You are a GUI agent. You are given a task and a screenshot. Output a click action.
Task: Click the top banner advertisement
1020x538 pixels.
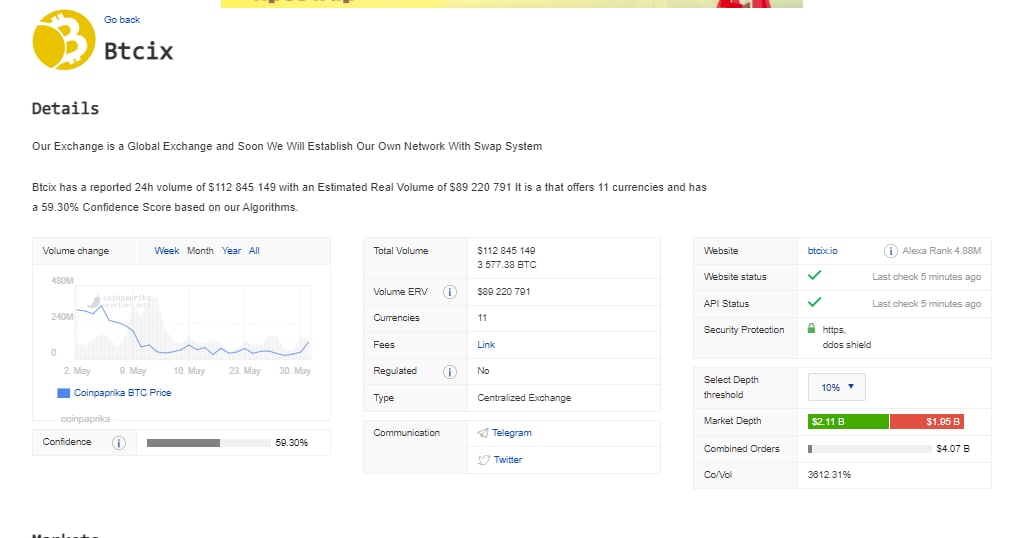512,4
